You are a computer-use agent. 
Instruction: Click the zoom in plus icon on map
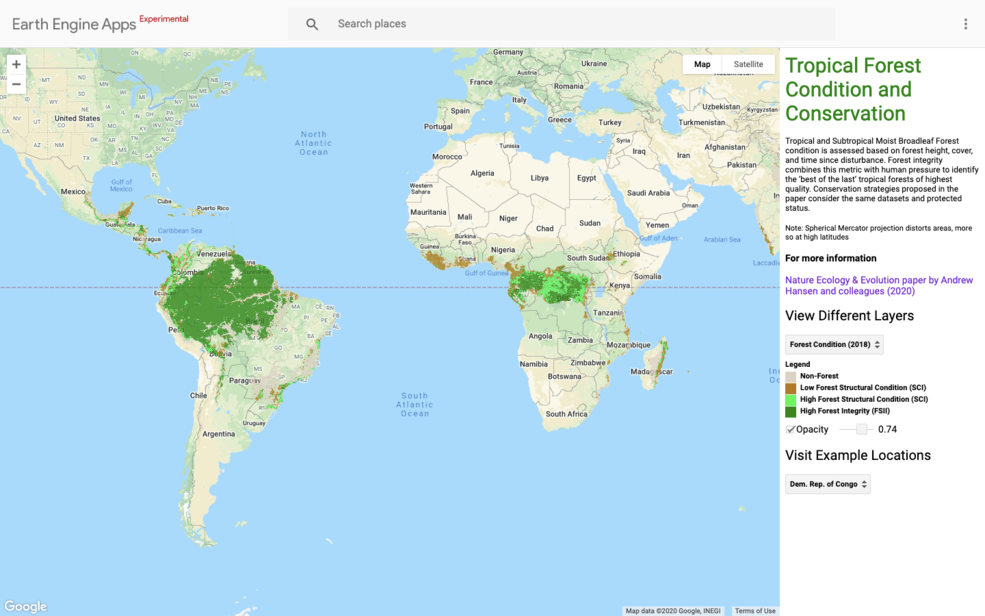click(16, 63)
